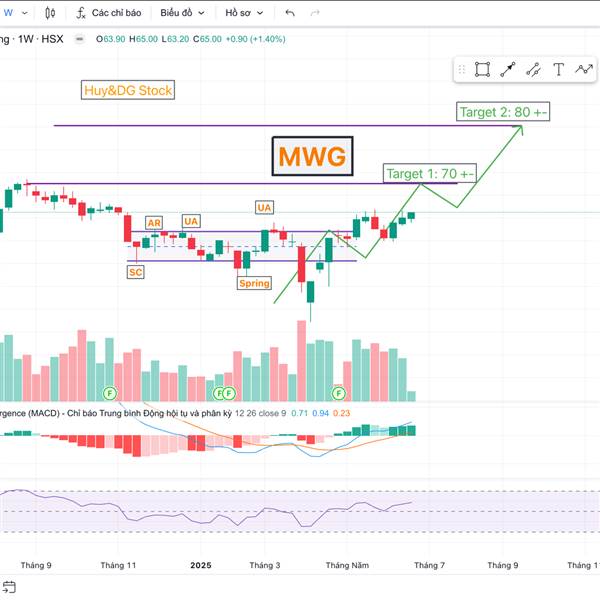
Task: Open Các chỉ báo indicators menu
Action: pos(109,13)
